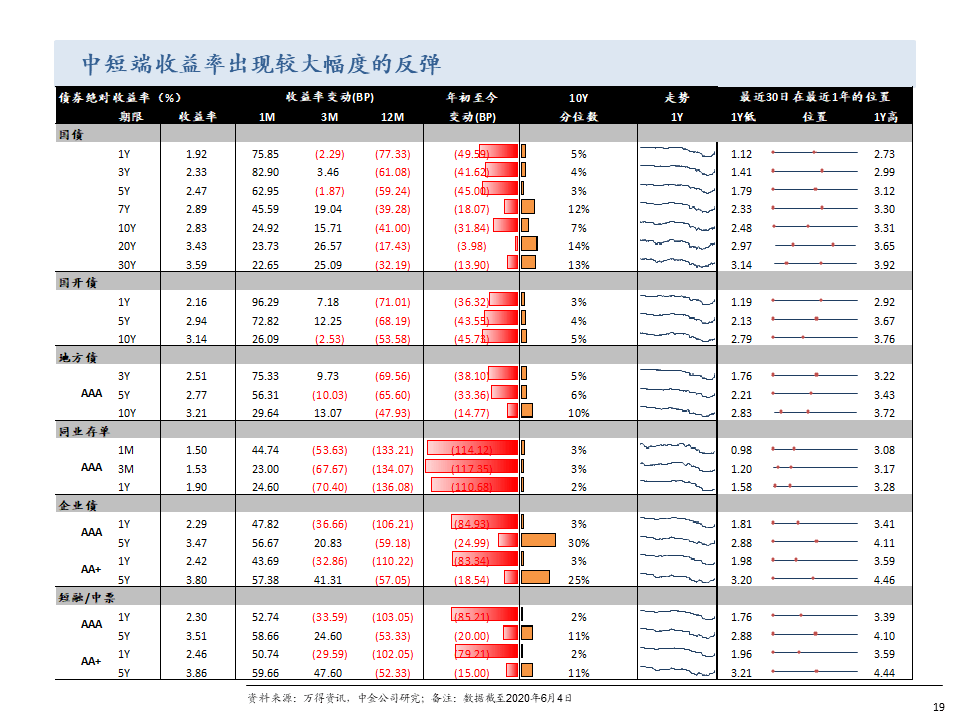Select the 7Y term label
This screenshot has height=720, width=960.
click(x=124, y=209)
